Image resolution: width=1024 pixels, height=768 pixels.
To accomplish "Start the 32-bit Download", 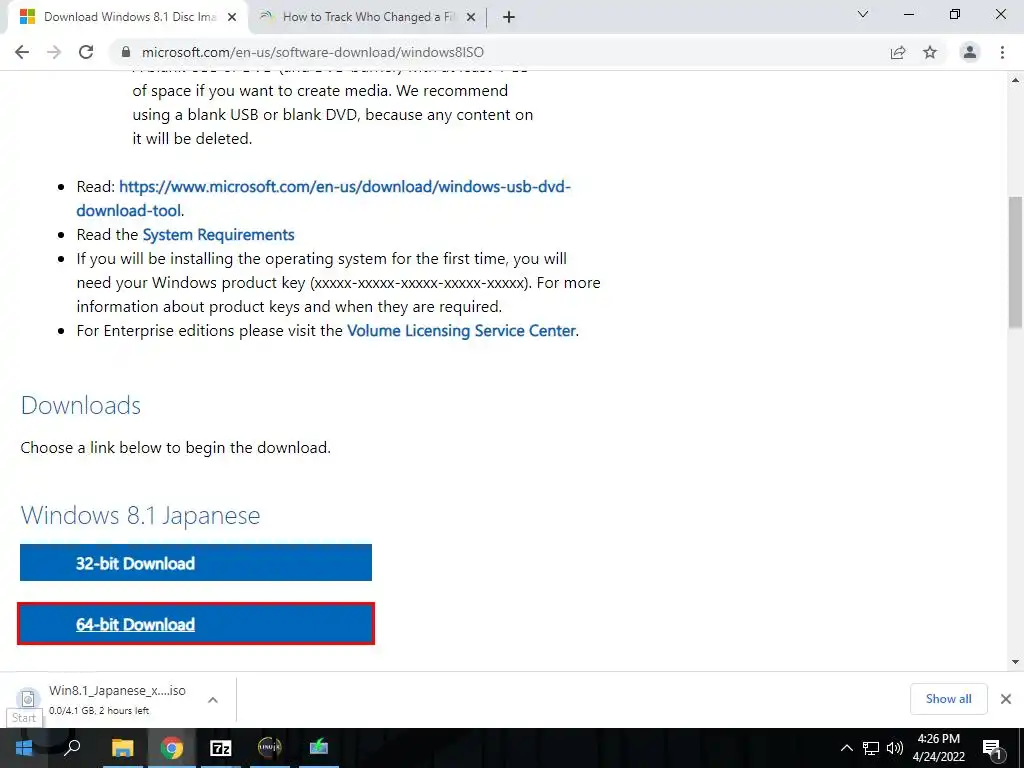I will point(196,562).
